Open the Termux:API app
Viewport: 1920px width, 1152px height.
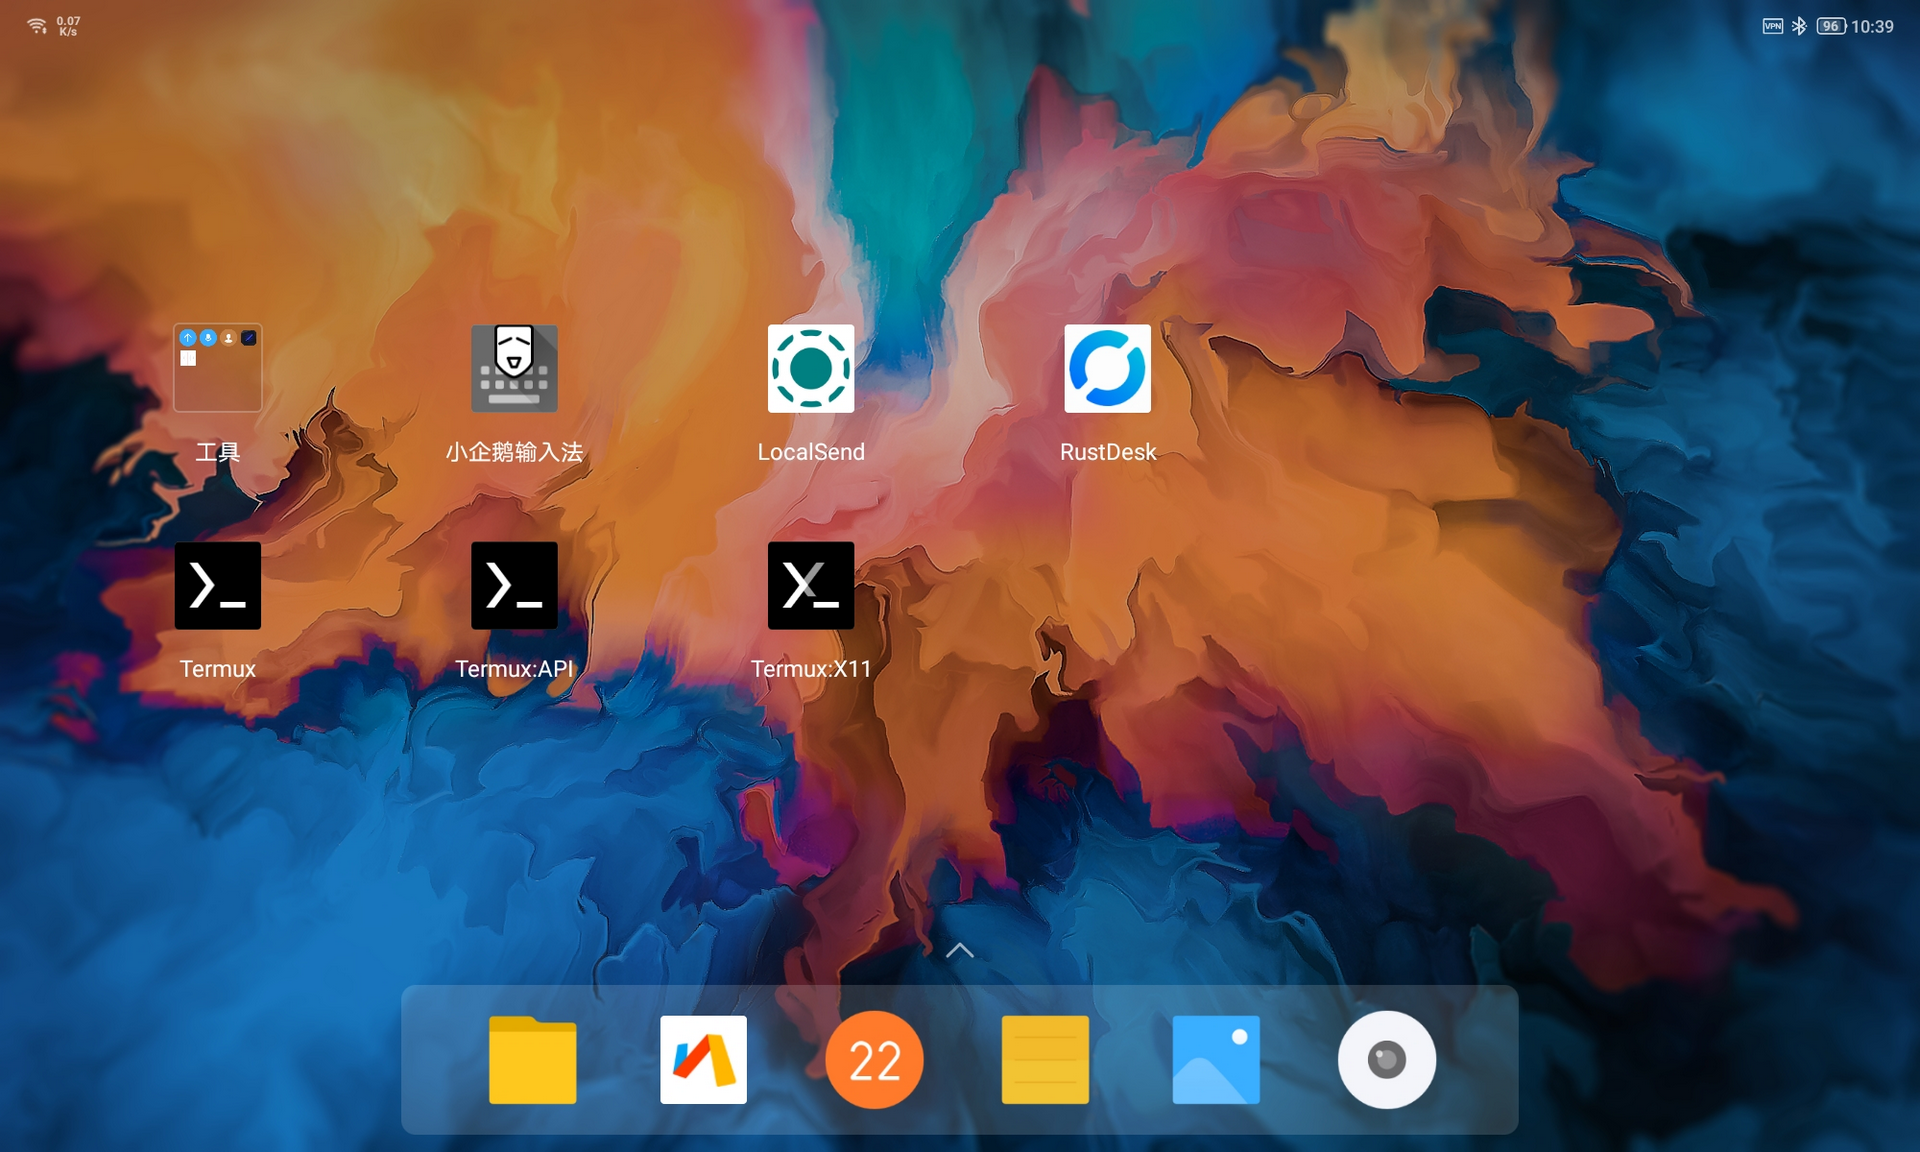coord(514,585)
